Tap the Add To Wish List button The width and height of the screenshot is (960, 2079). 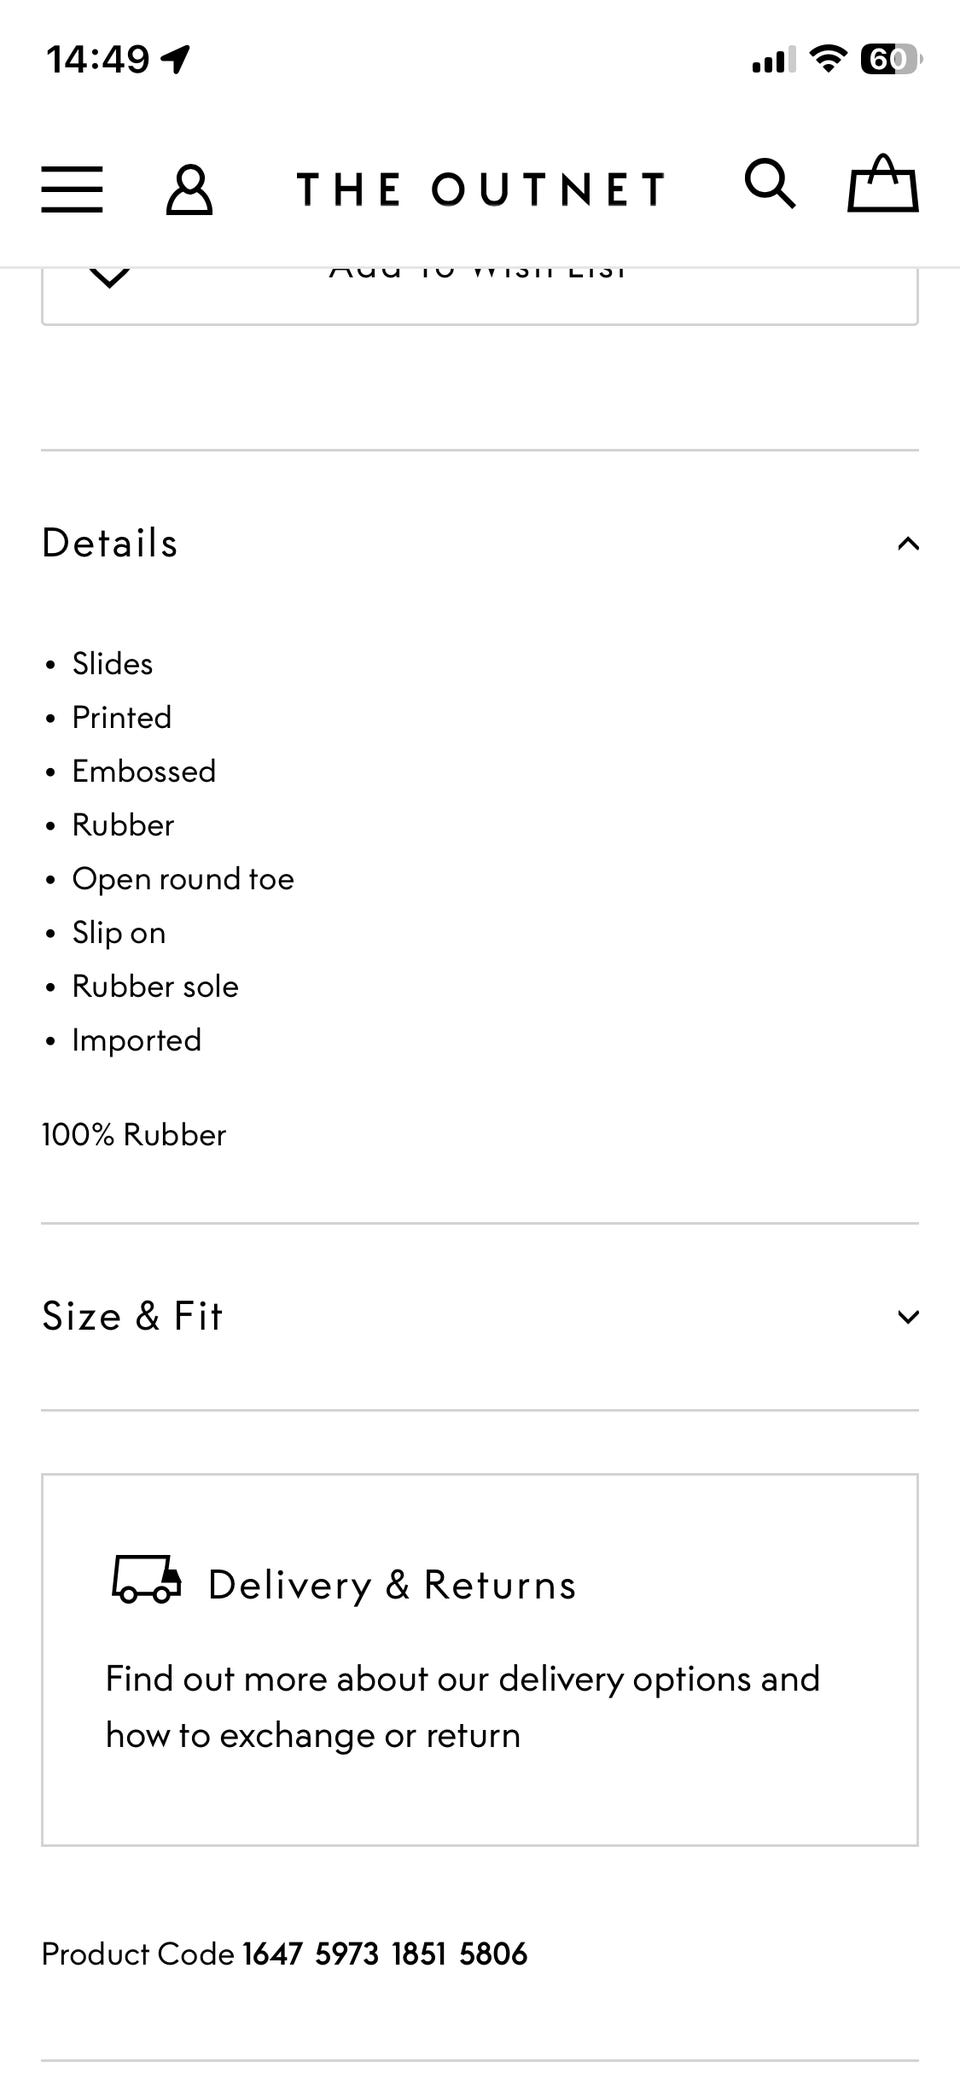480,290
